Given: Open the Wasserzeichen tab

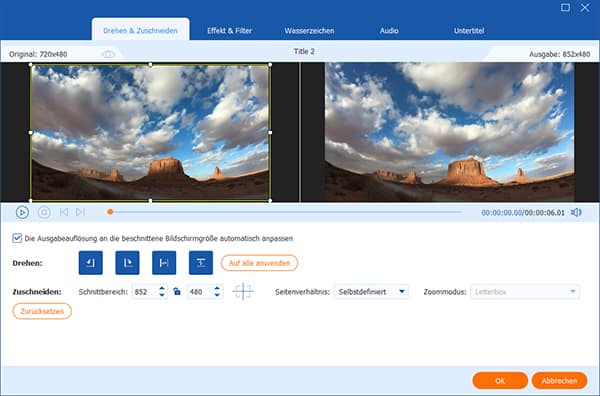Looking at the screenshot, I should coord(309,31).
